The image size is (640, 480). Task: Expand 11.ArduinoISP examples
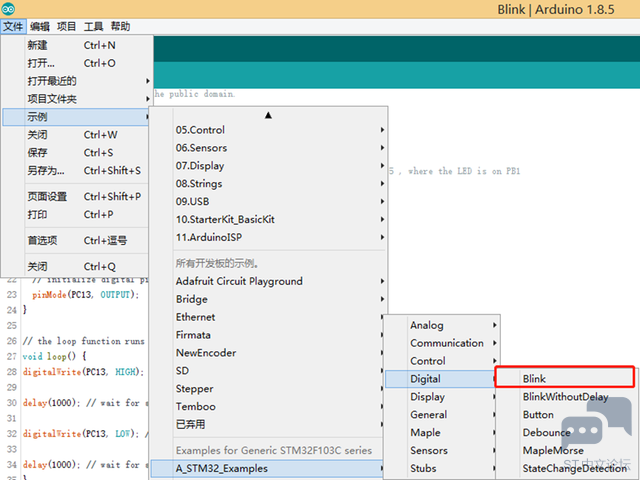pyautogui.click(x=268, y=238)
